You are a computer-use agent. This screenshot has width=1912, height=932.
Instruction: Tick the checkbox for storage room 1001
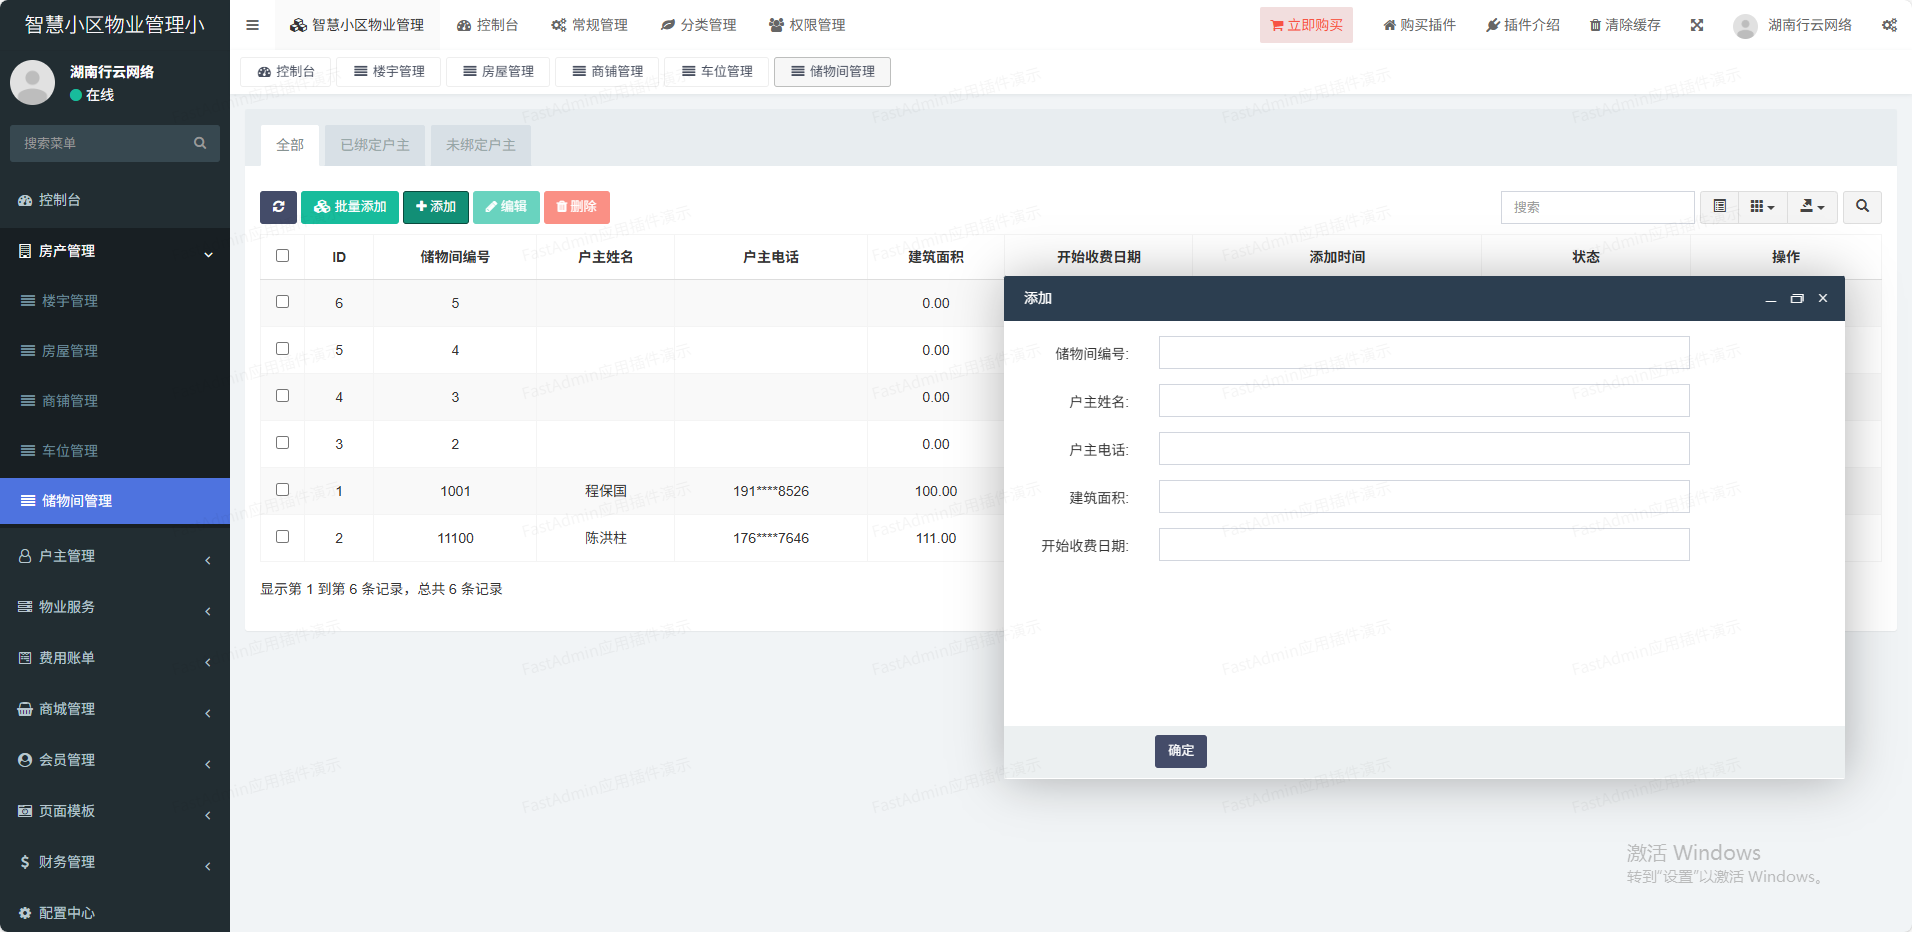[283, 490]
